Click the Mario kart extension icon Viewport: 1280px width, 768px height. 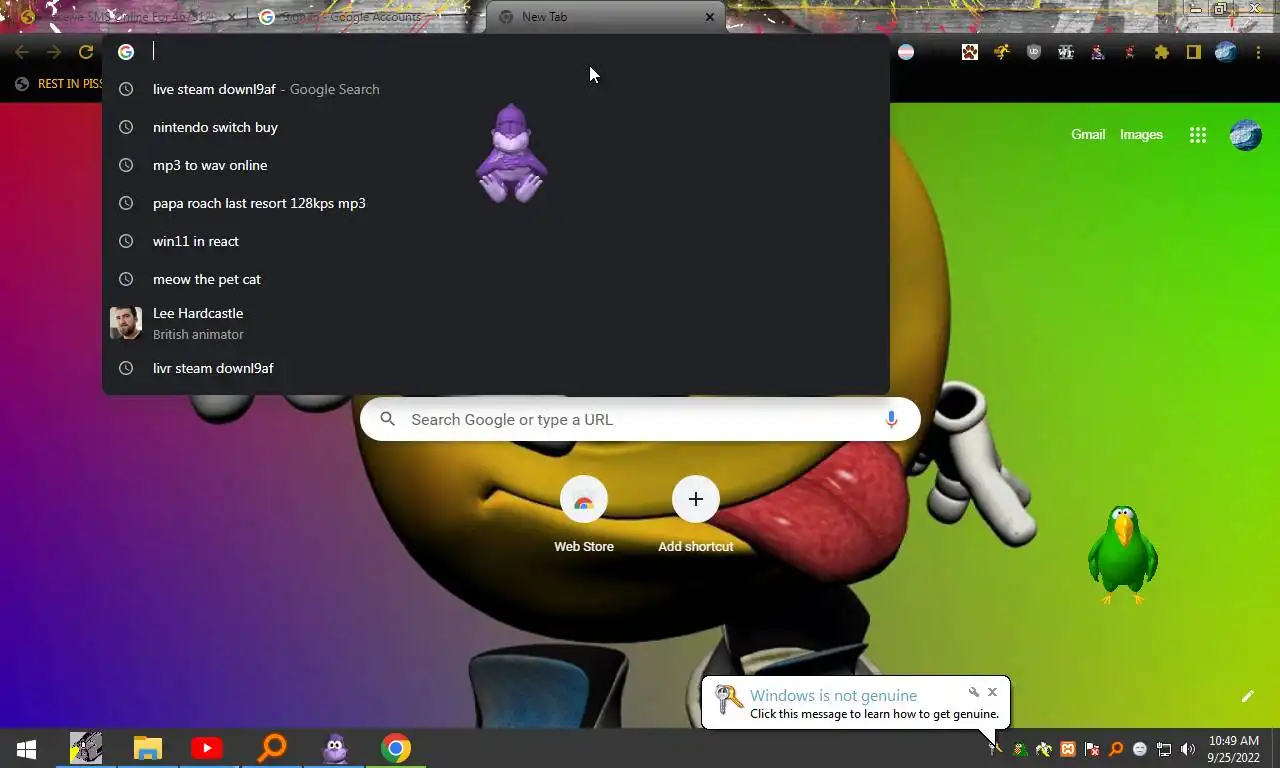1098,52
